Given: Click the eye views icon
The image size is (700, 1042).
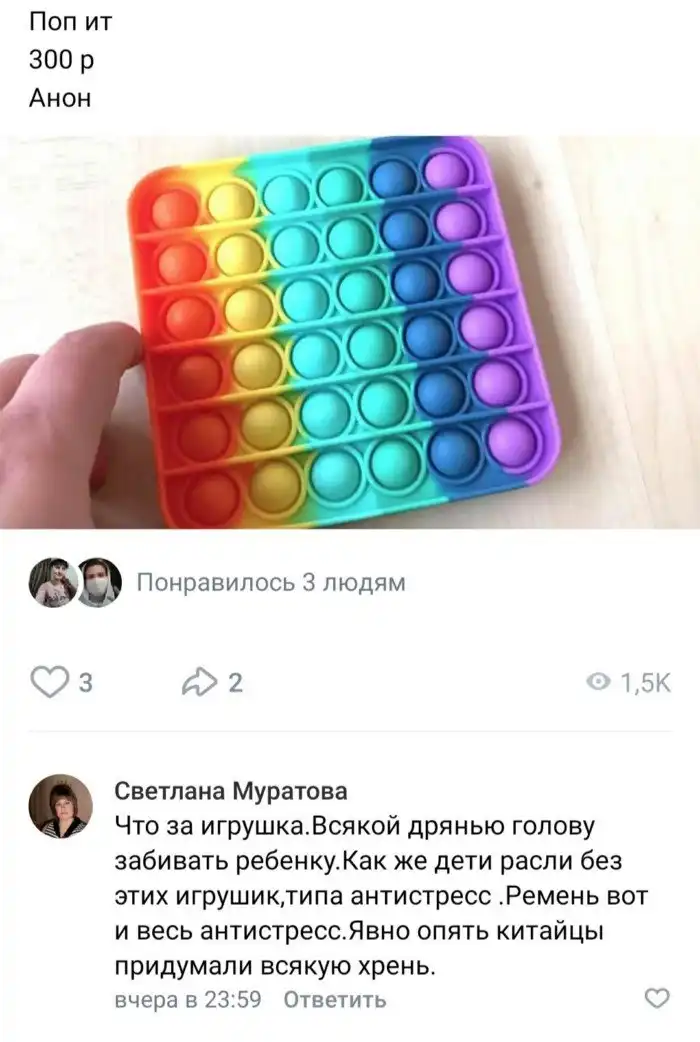Looking at the screenshot, I should click(x=599, y=682).
